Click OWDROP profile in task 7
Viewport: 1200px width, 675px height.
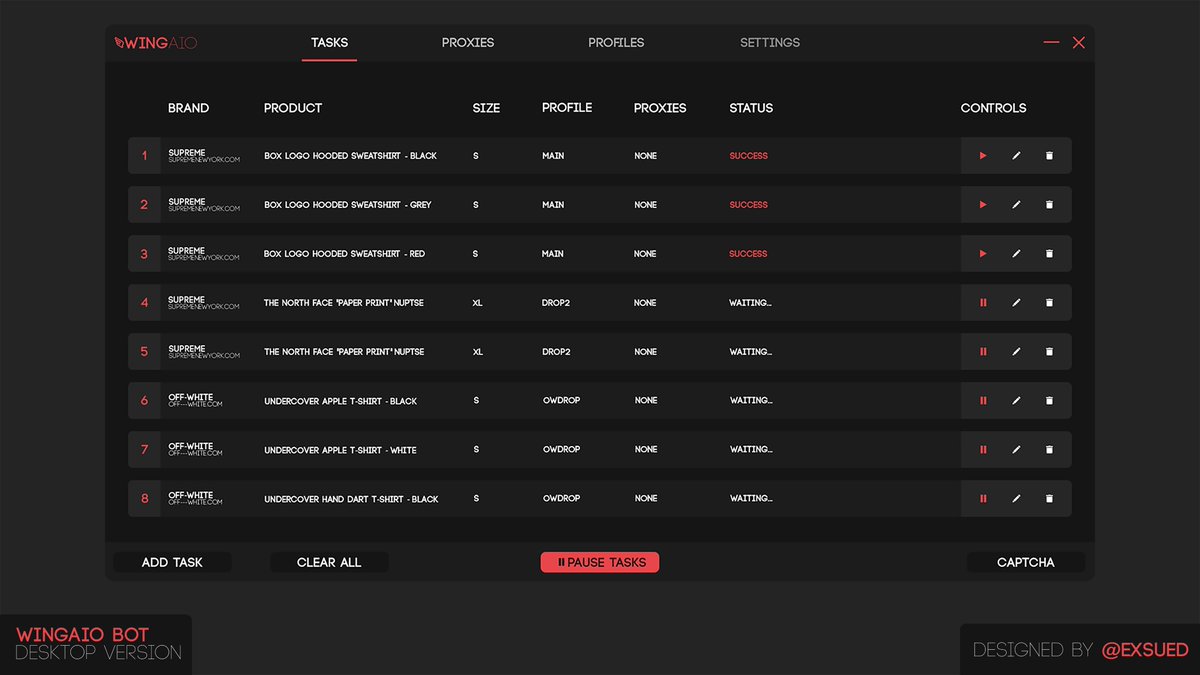click(x=561, y=450)
